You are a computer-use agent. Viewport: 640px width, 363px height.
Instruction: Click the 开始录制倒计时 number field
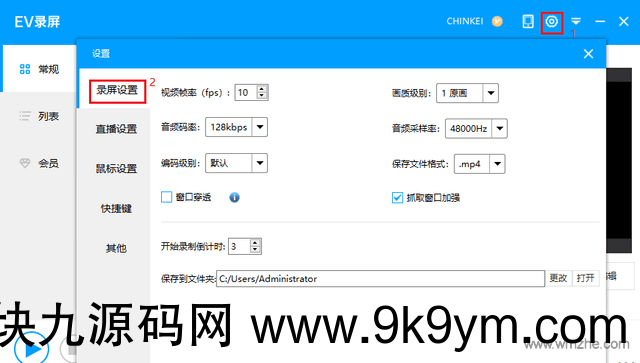tap(240, 246)
